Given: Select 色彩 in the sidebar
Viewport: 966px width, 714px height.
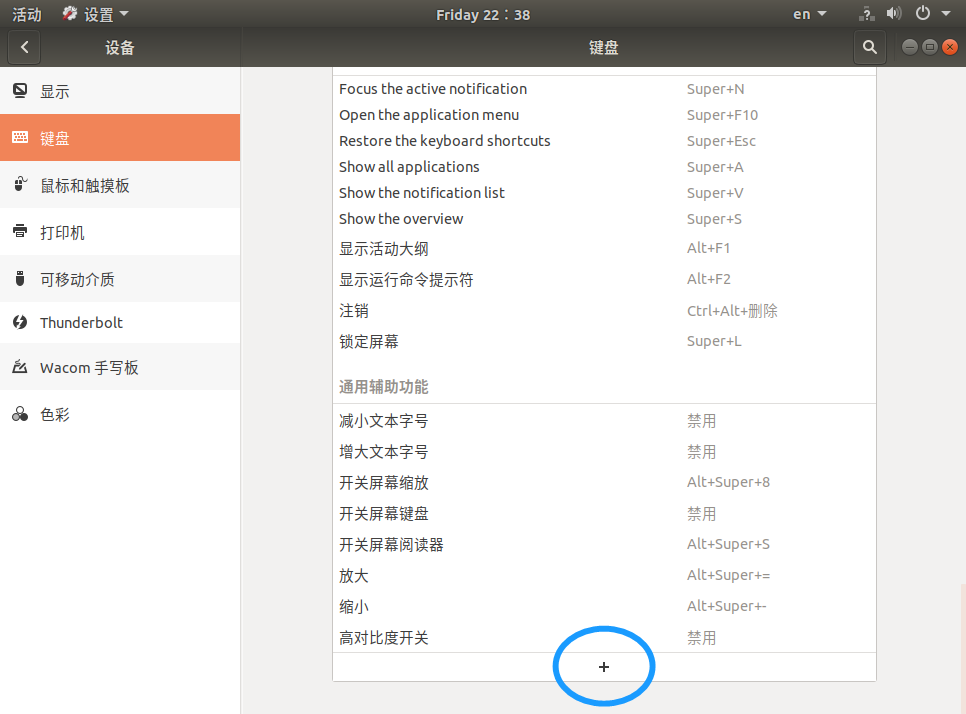Looking at the screenshot, I should point(120,414).
